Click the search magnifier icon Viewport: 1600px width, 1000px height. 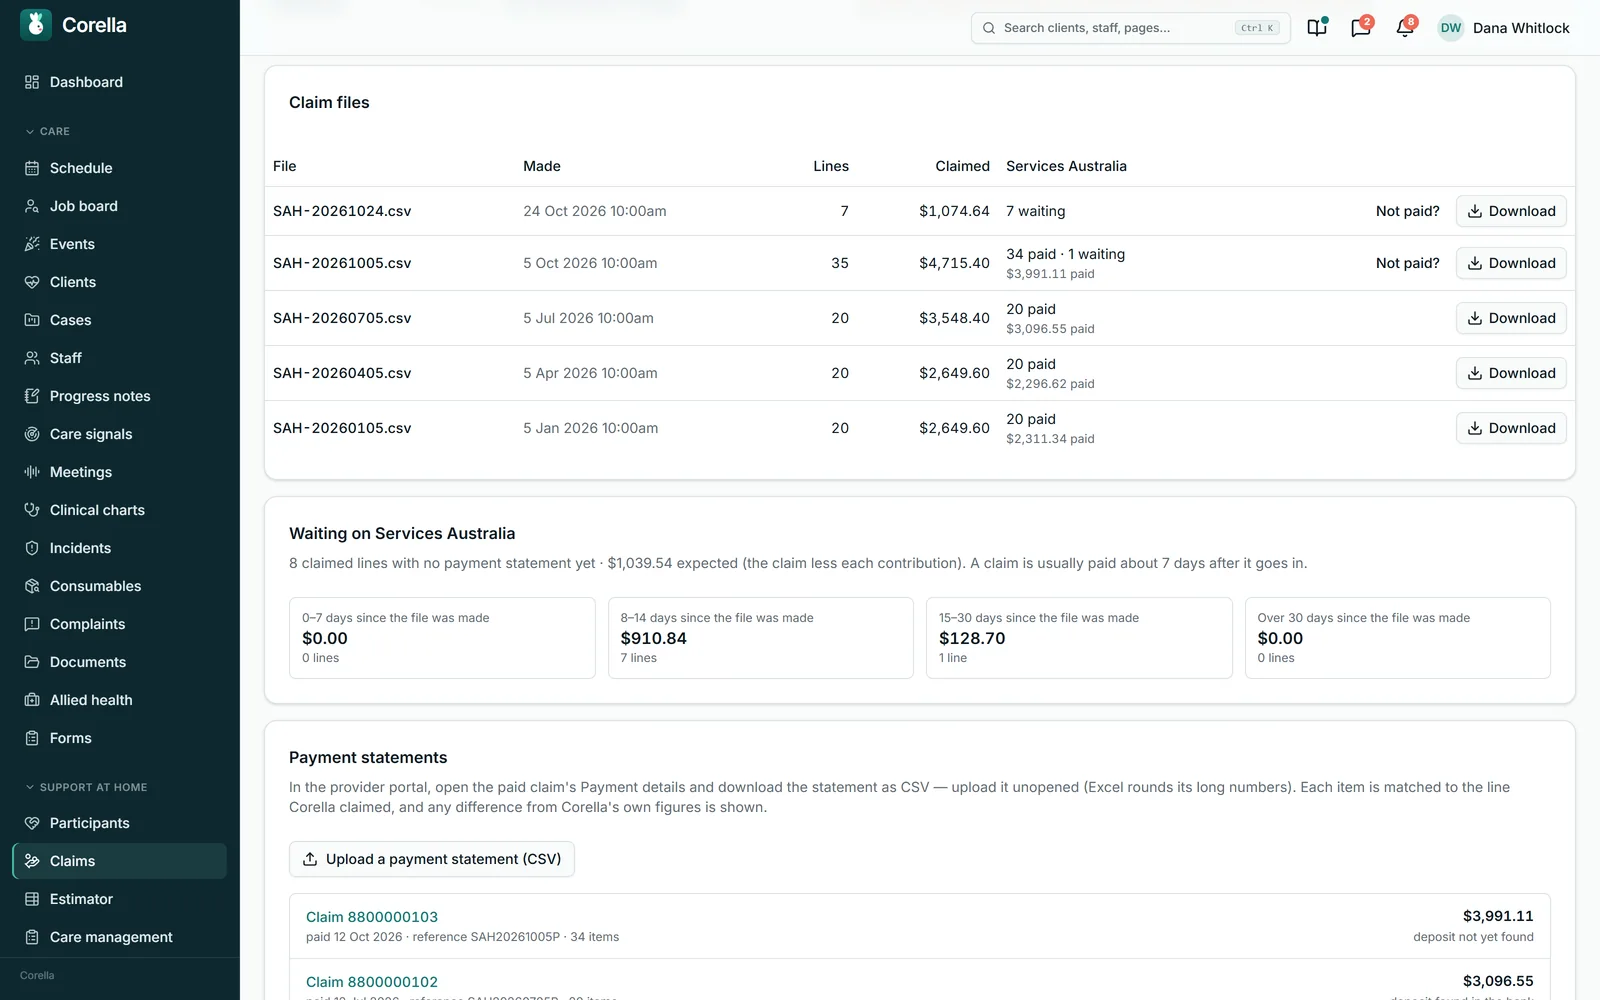[x=989, y=28]
